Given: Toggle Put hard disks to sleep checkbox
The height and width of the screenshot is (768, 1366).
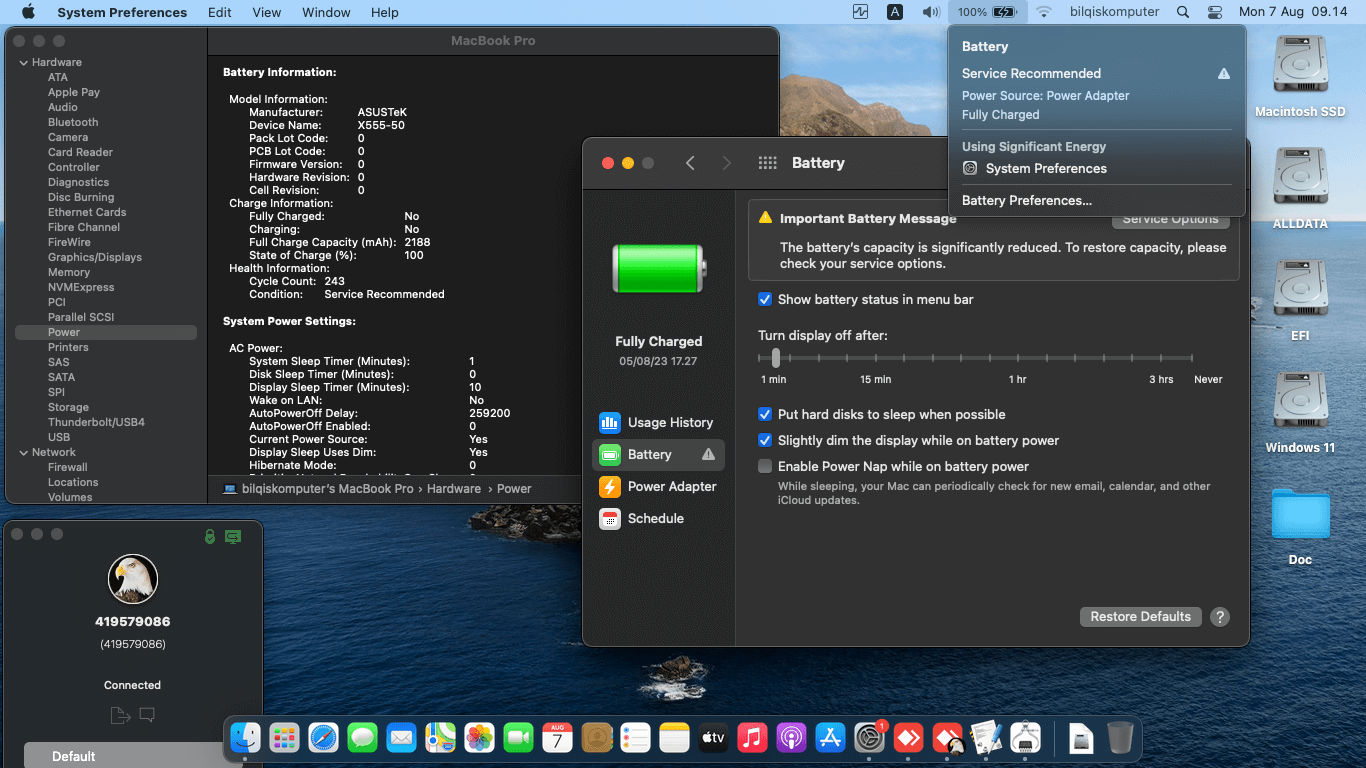Looking at the screenshot, I should 765,414.
